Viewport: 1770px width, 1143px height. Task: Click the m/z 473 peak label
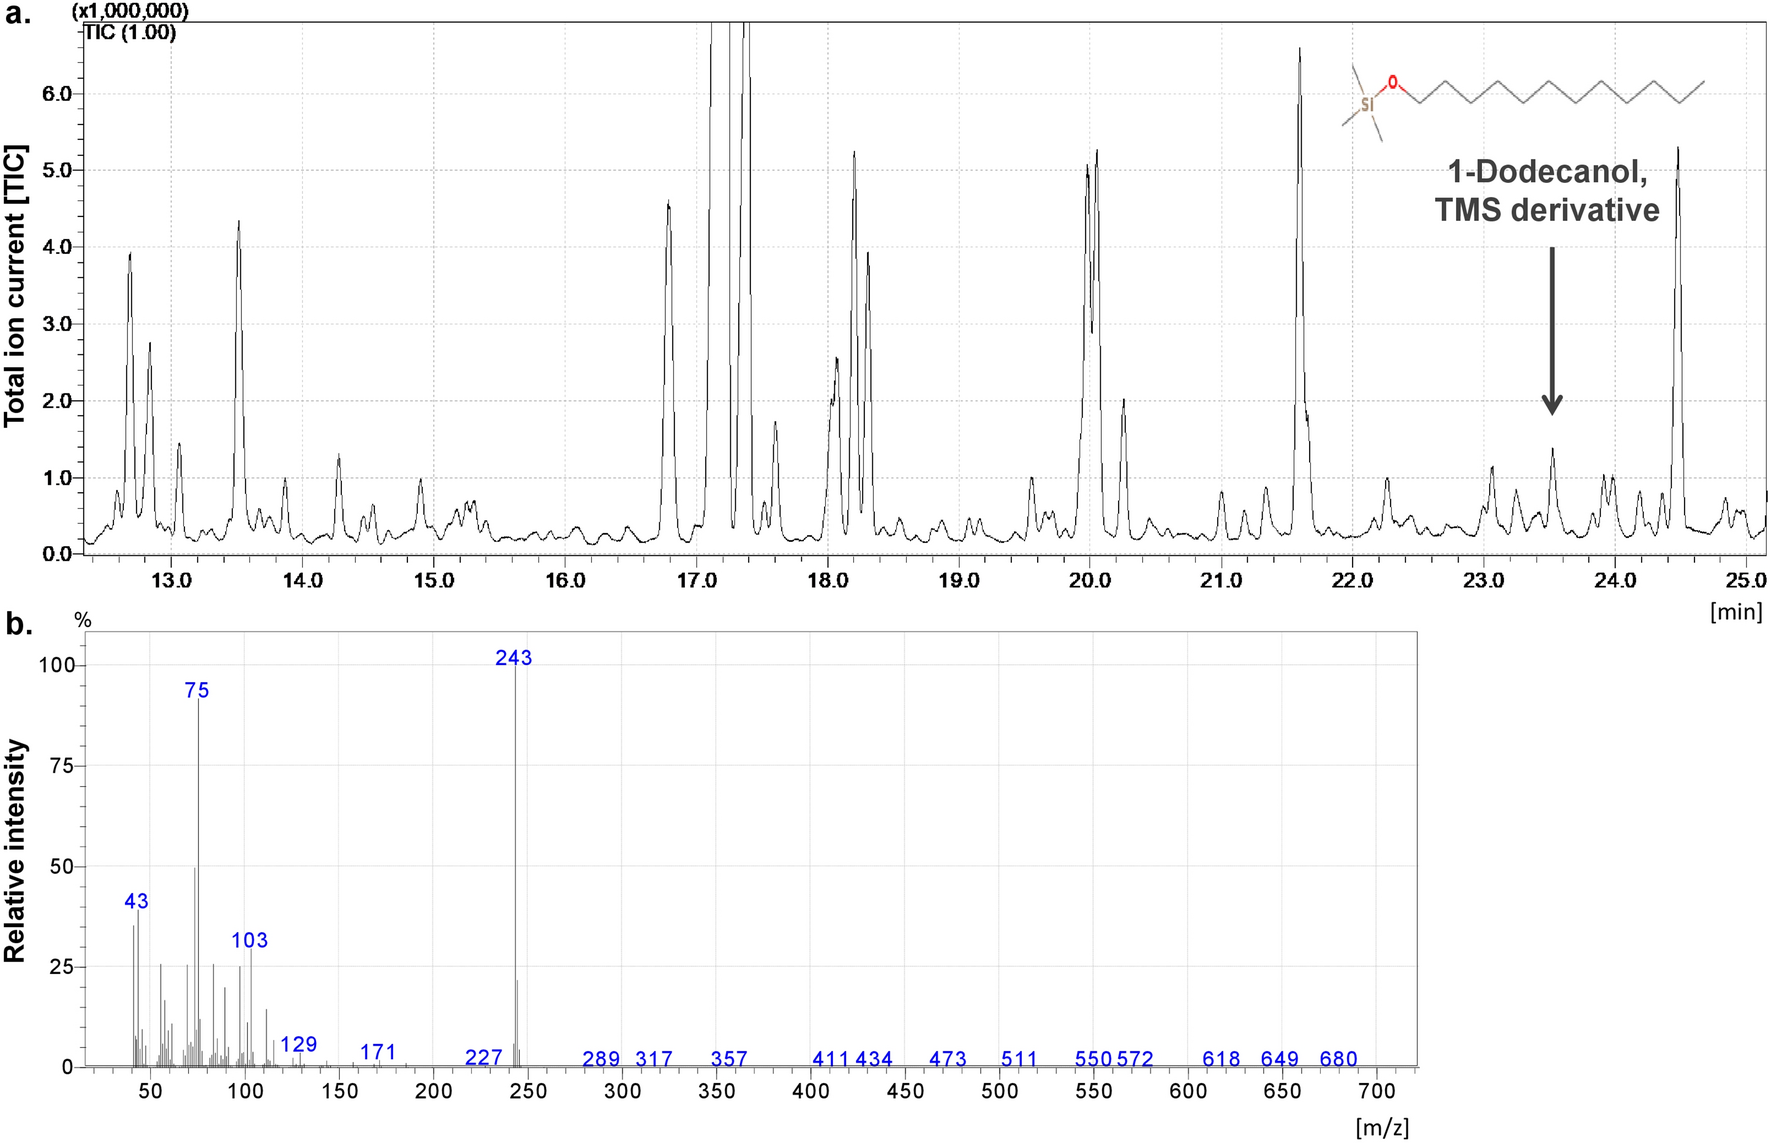[x=948, y=1059]
